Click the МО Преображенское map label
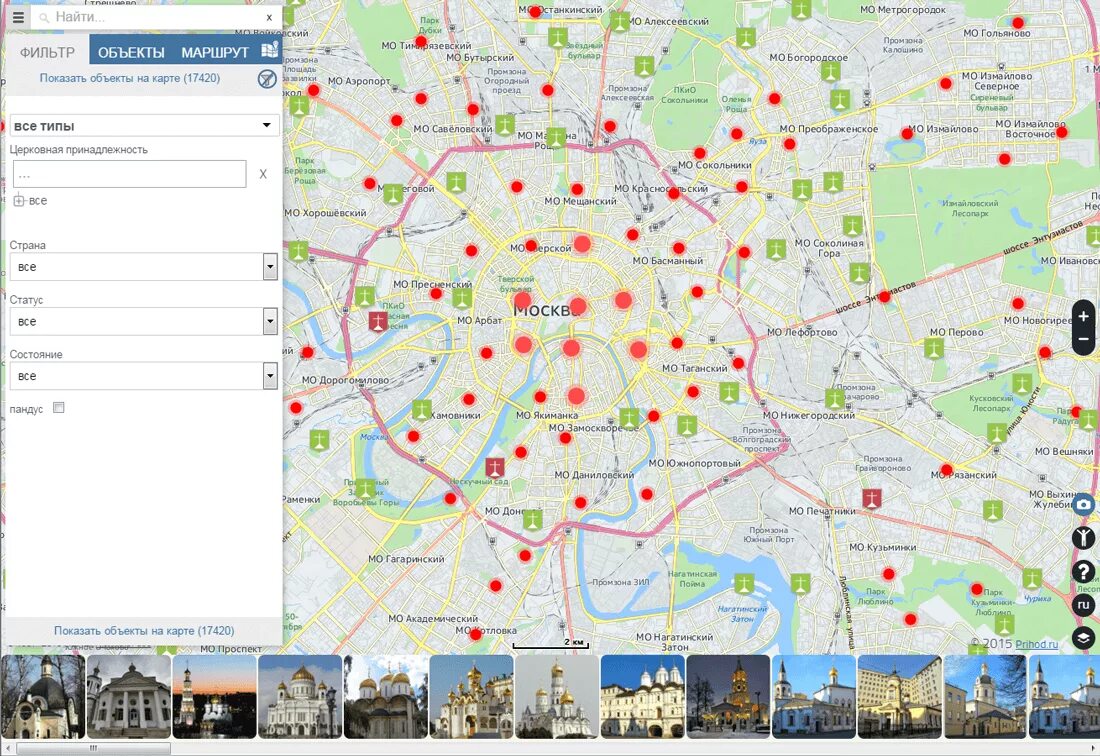 829,129
